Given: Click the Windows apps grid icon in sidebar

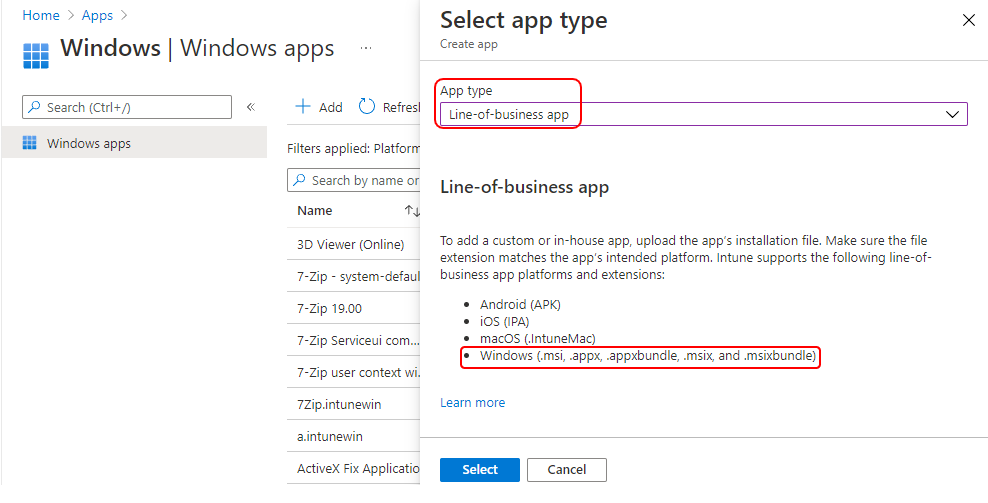Looking at the screenshot, I should pyautogui.click(x=30, y=143).
